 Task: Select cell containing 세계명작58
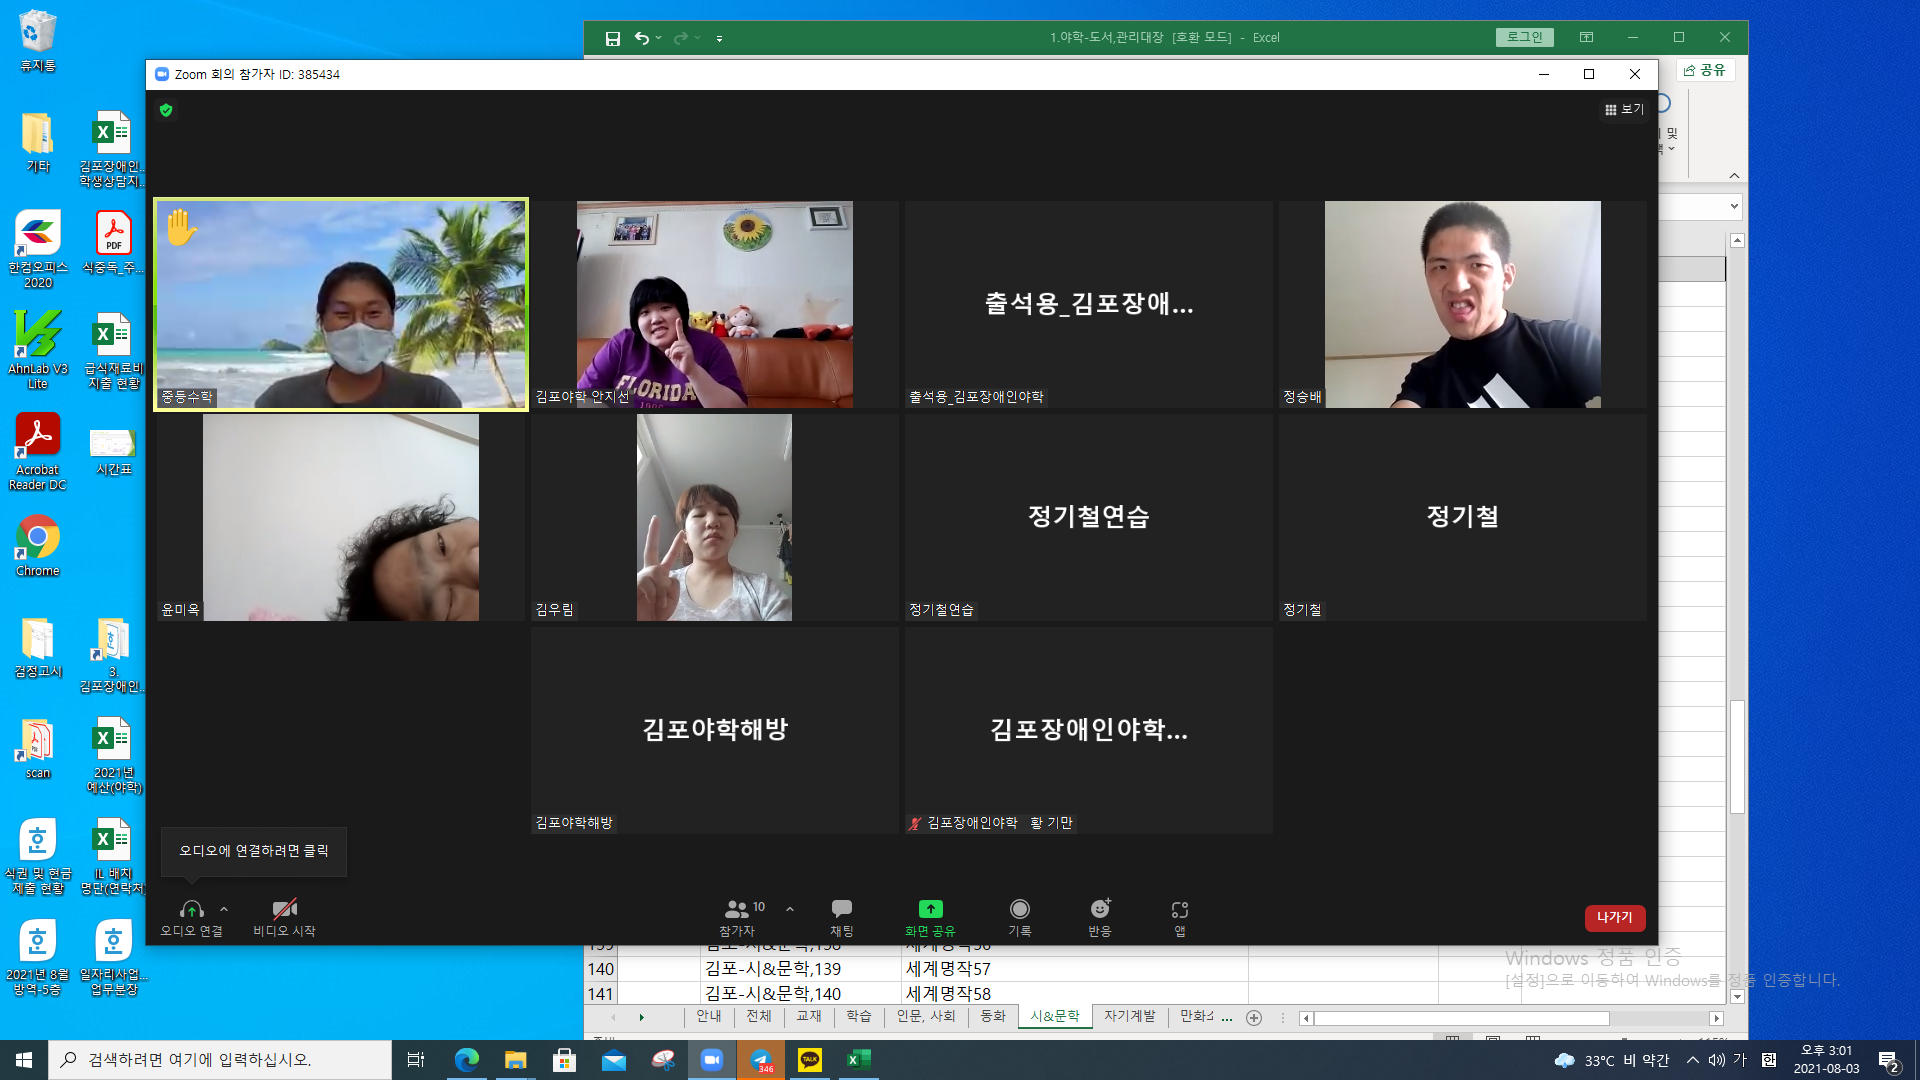tap(1074, 993)
